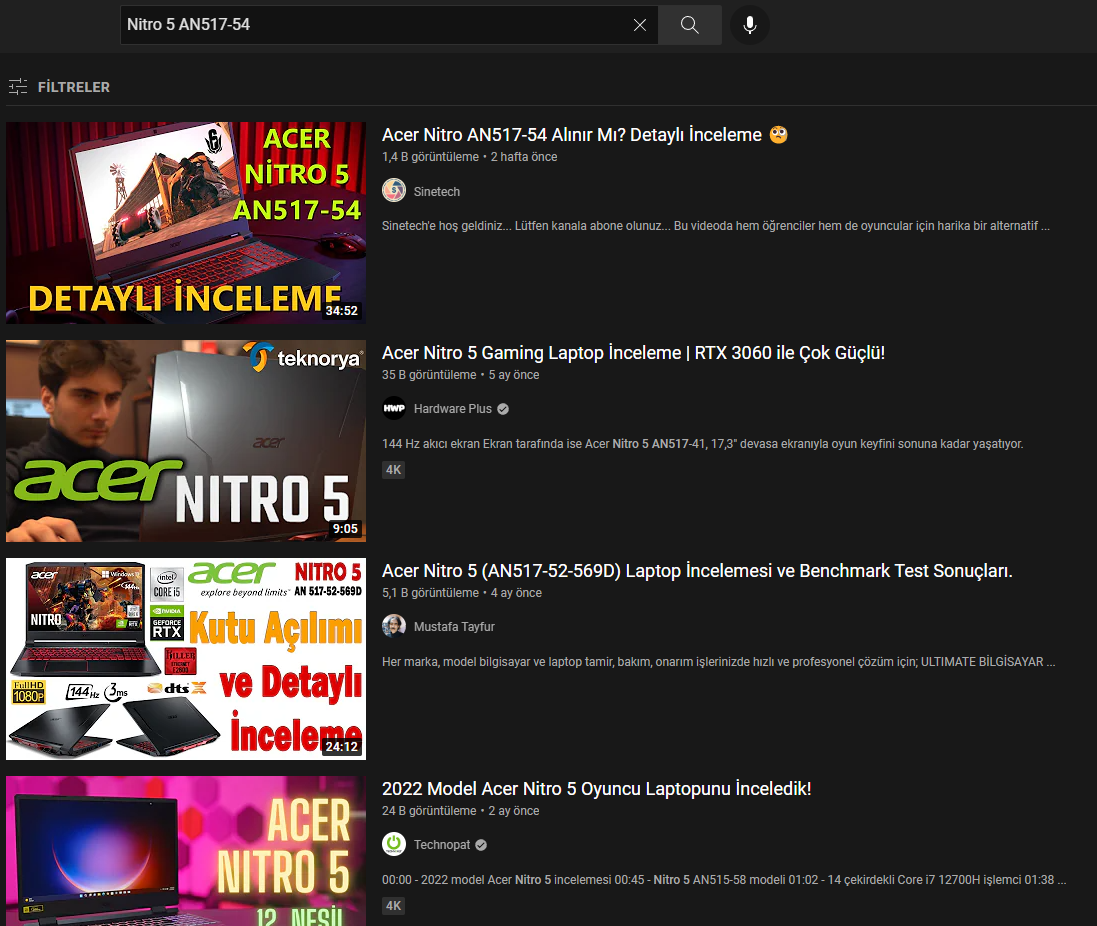Click the '1,4 B görüntüleme' view count
Viewport: 1097px width, 926px height.
[430, 157]
